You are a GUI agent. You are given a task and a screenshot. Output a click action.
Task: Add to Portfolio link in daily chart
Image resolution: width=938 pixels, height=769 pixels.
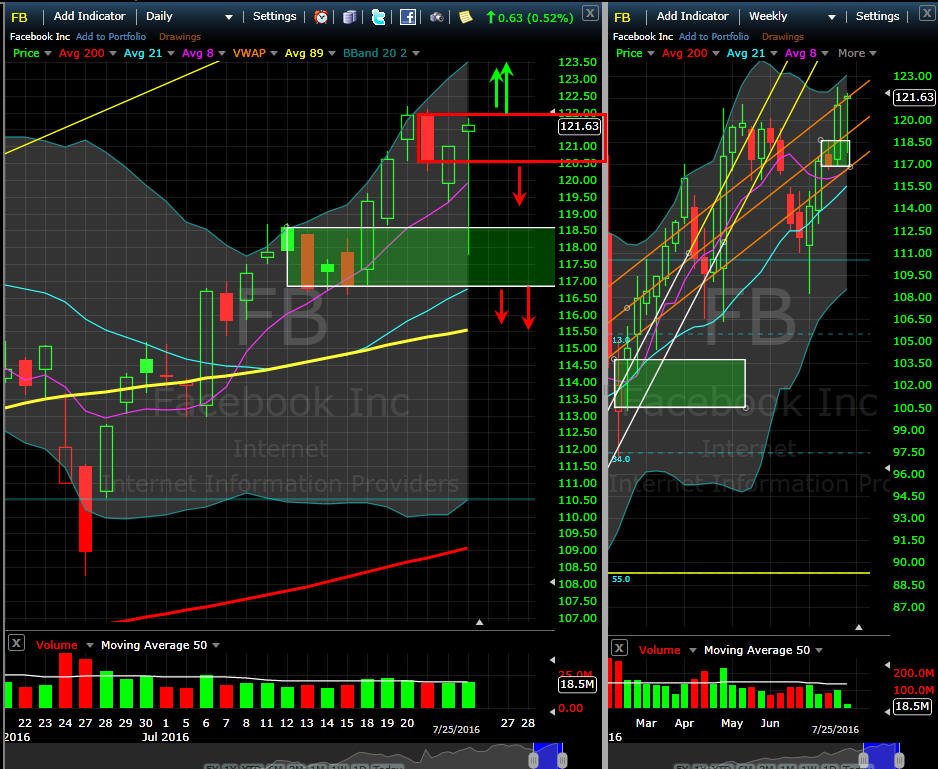click(111, 37)
